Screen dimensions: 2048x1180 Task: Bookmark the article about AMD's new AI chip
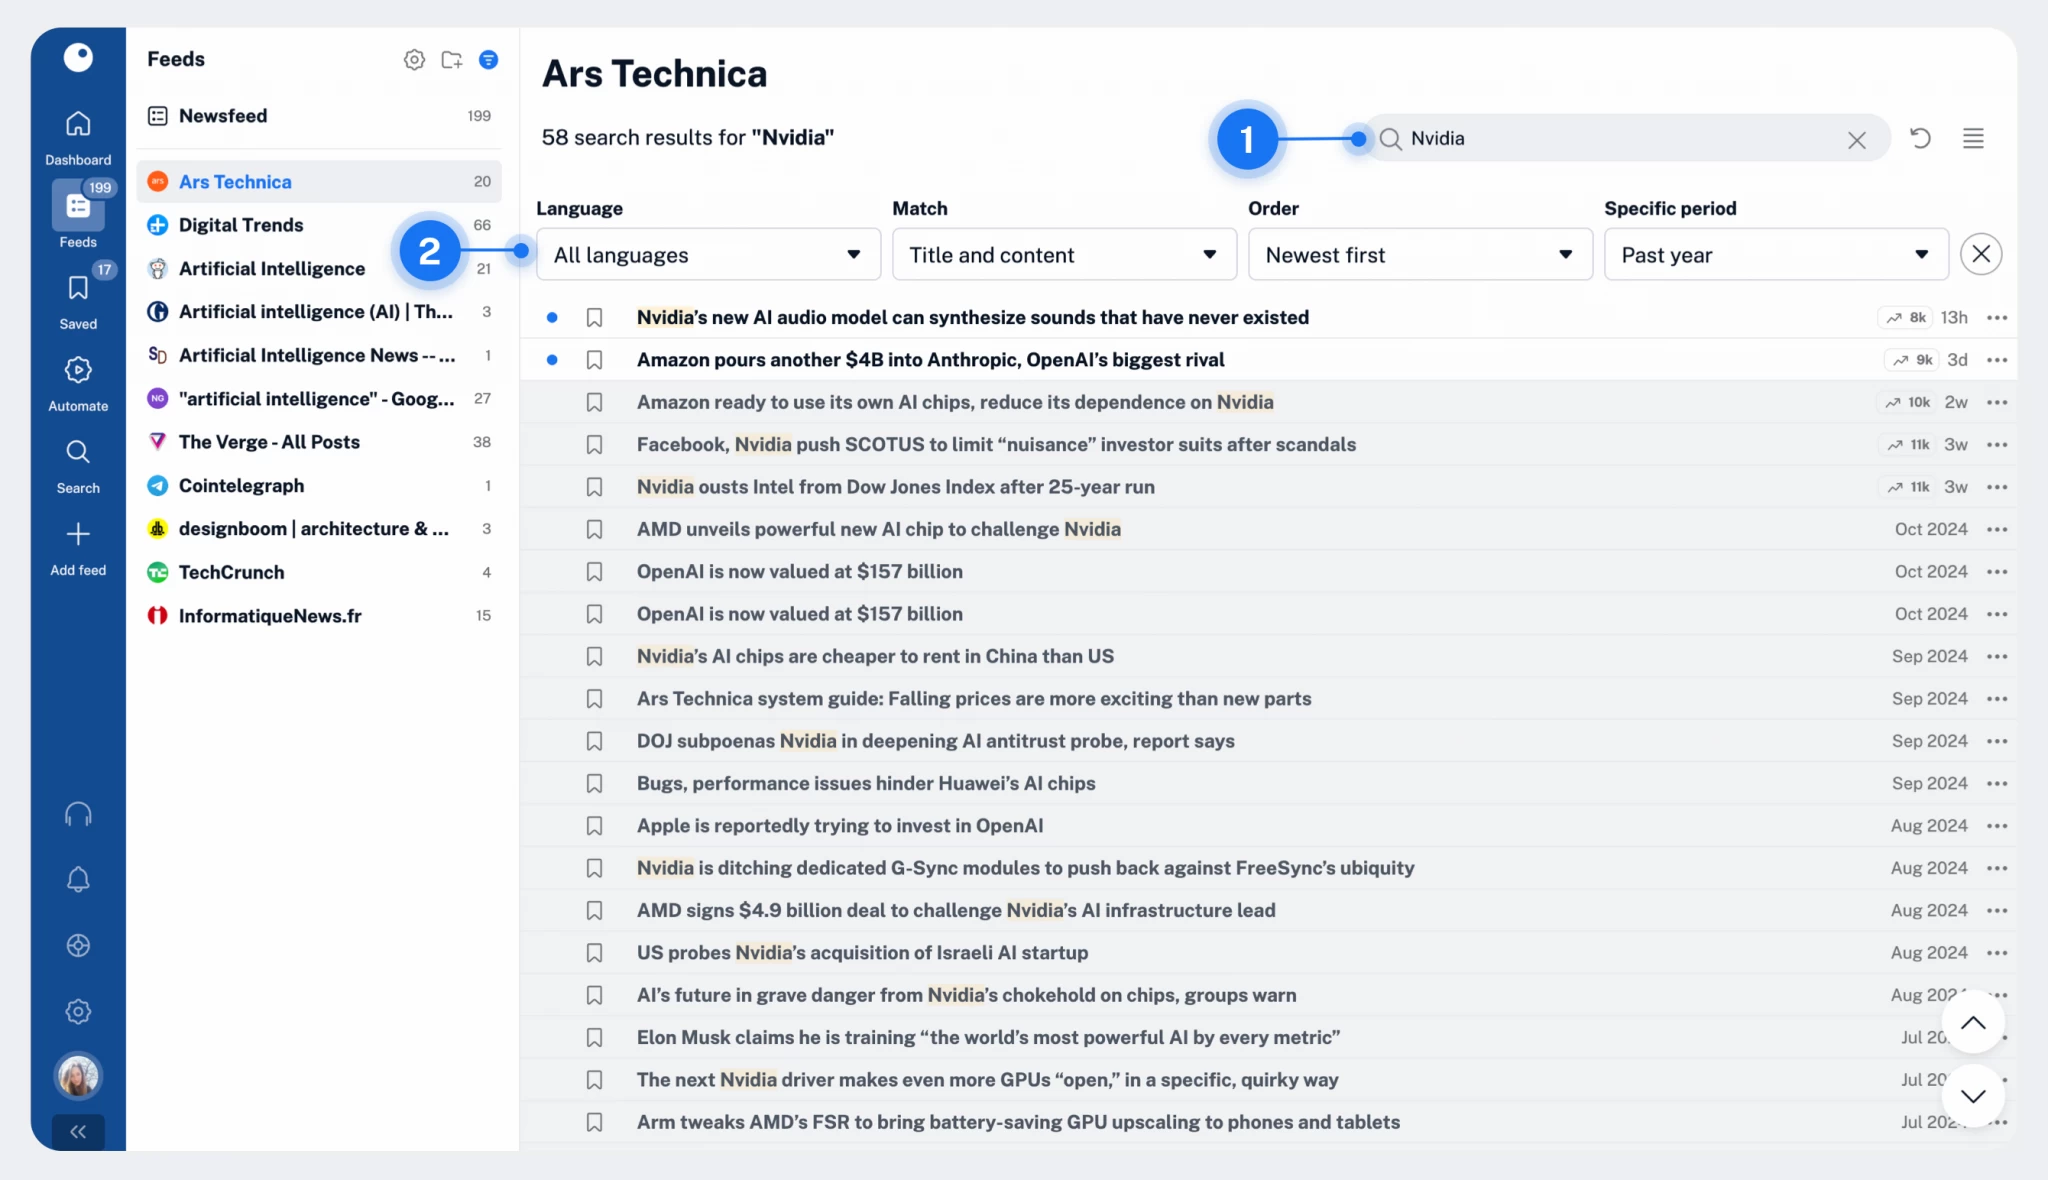(595, 529)
